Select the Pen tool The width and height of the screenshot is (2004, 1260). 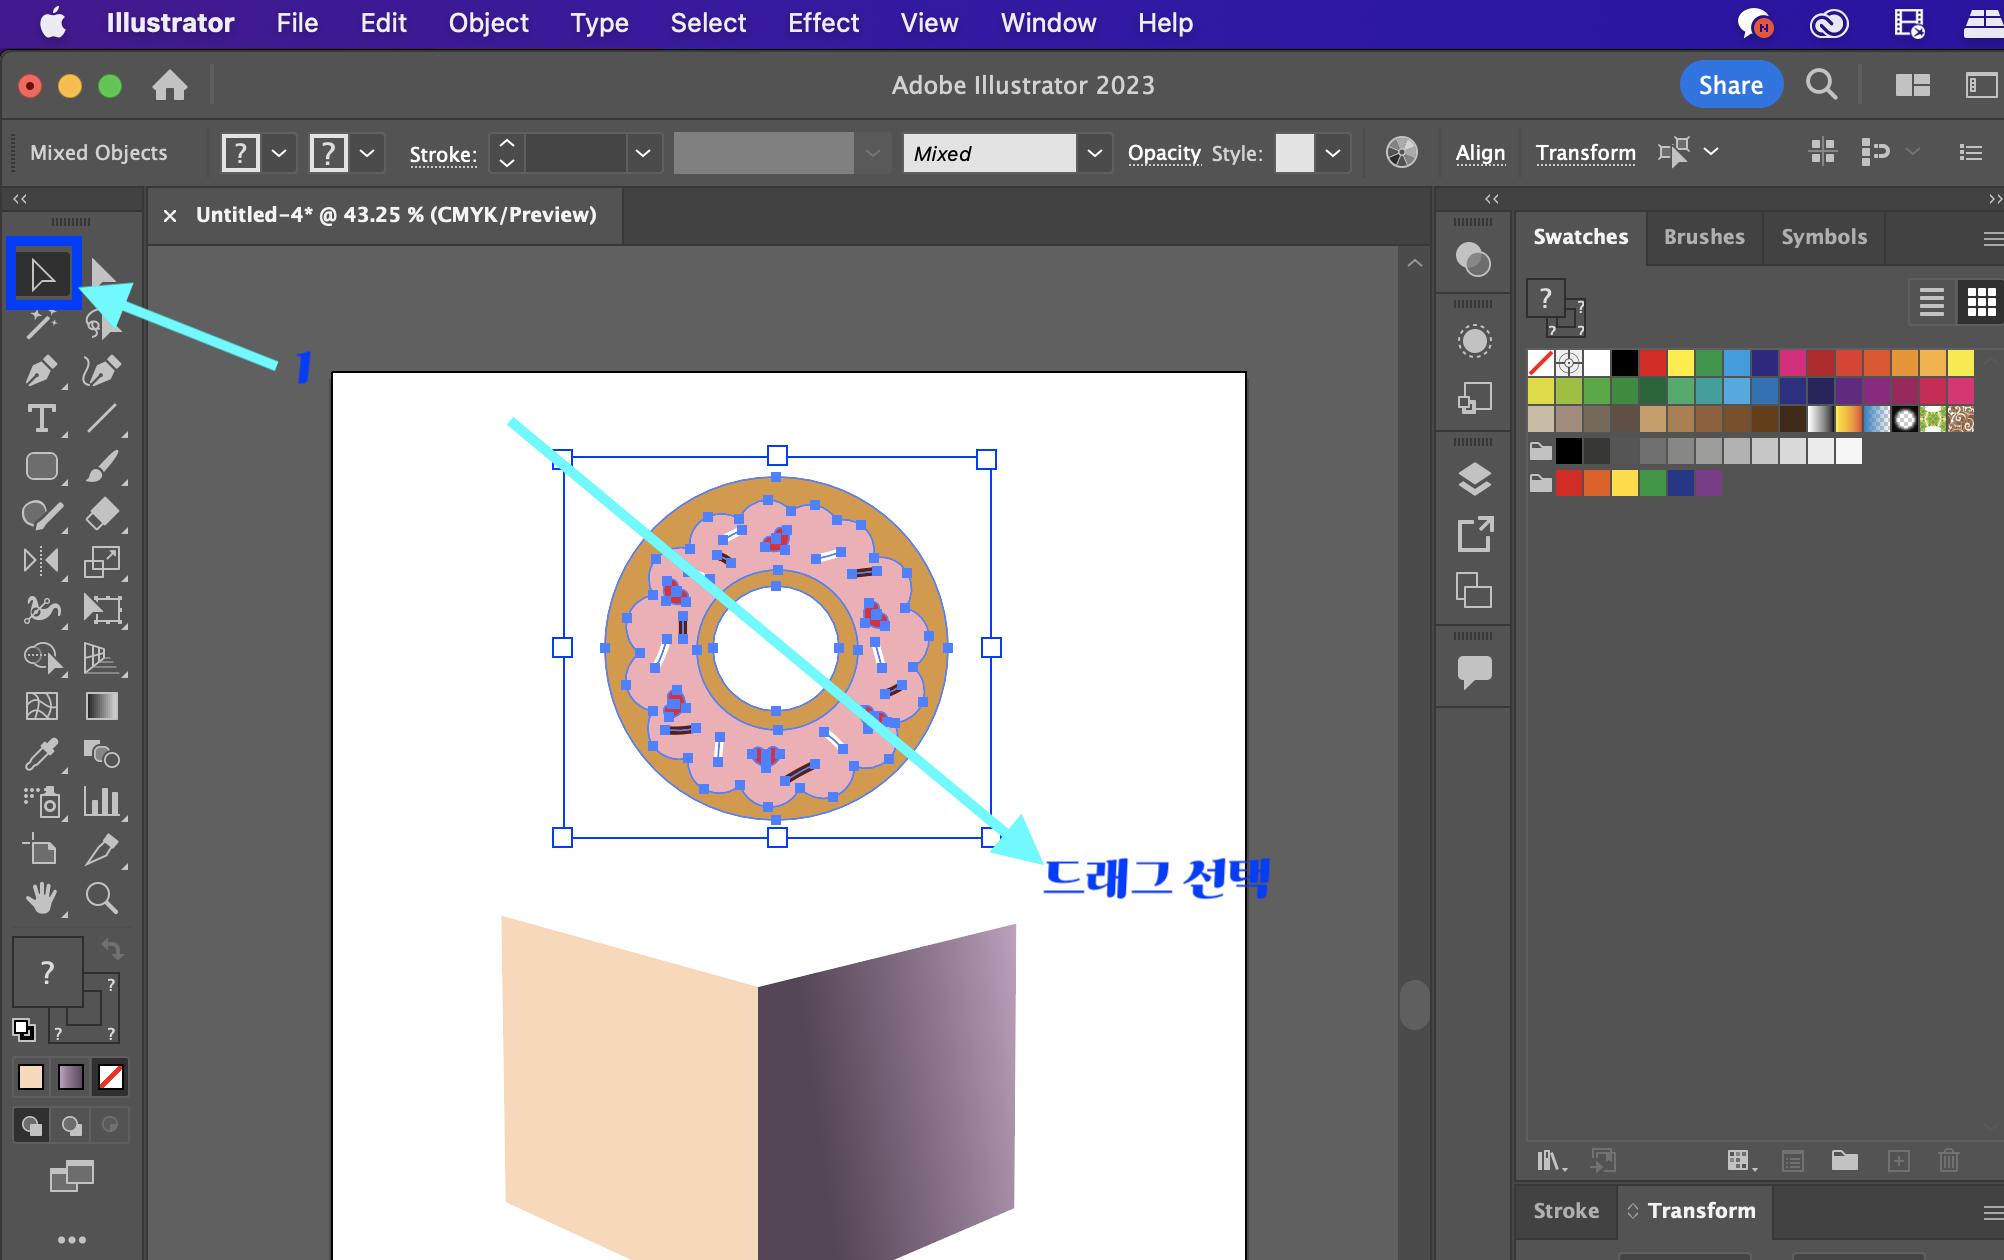tap(40, 371)
